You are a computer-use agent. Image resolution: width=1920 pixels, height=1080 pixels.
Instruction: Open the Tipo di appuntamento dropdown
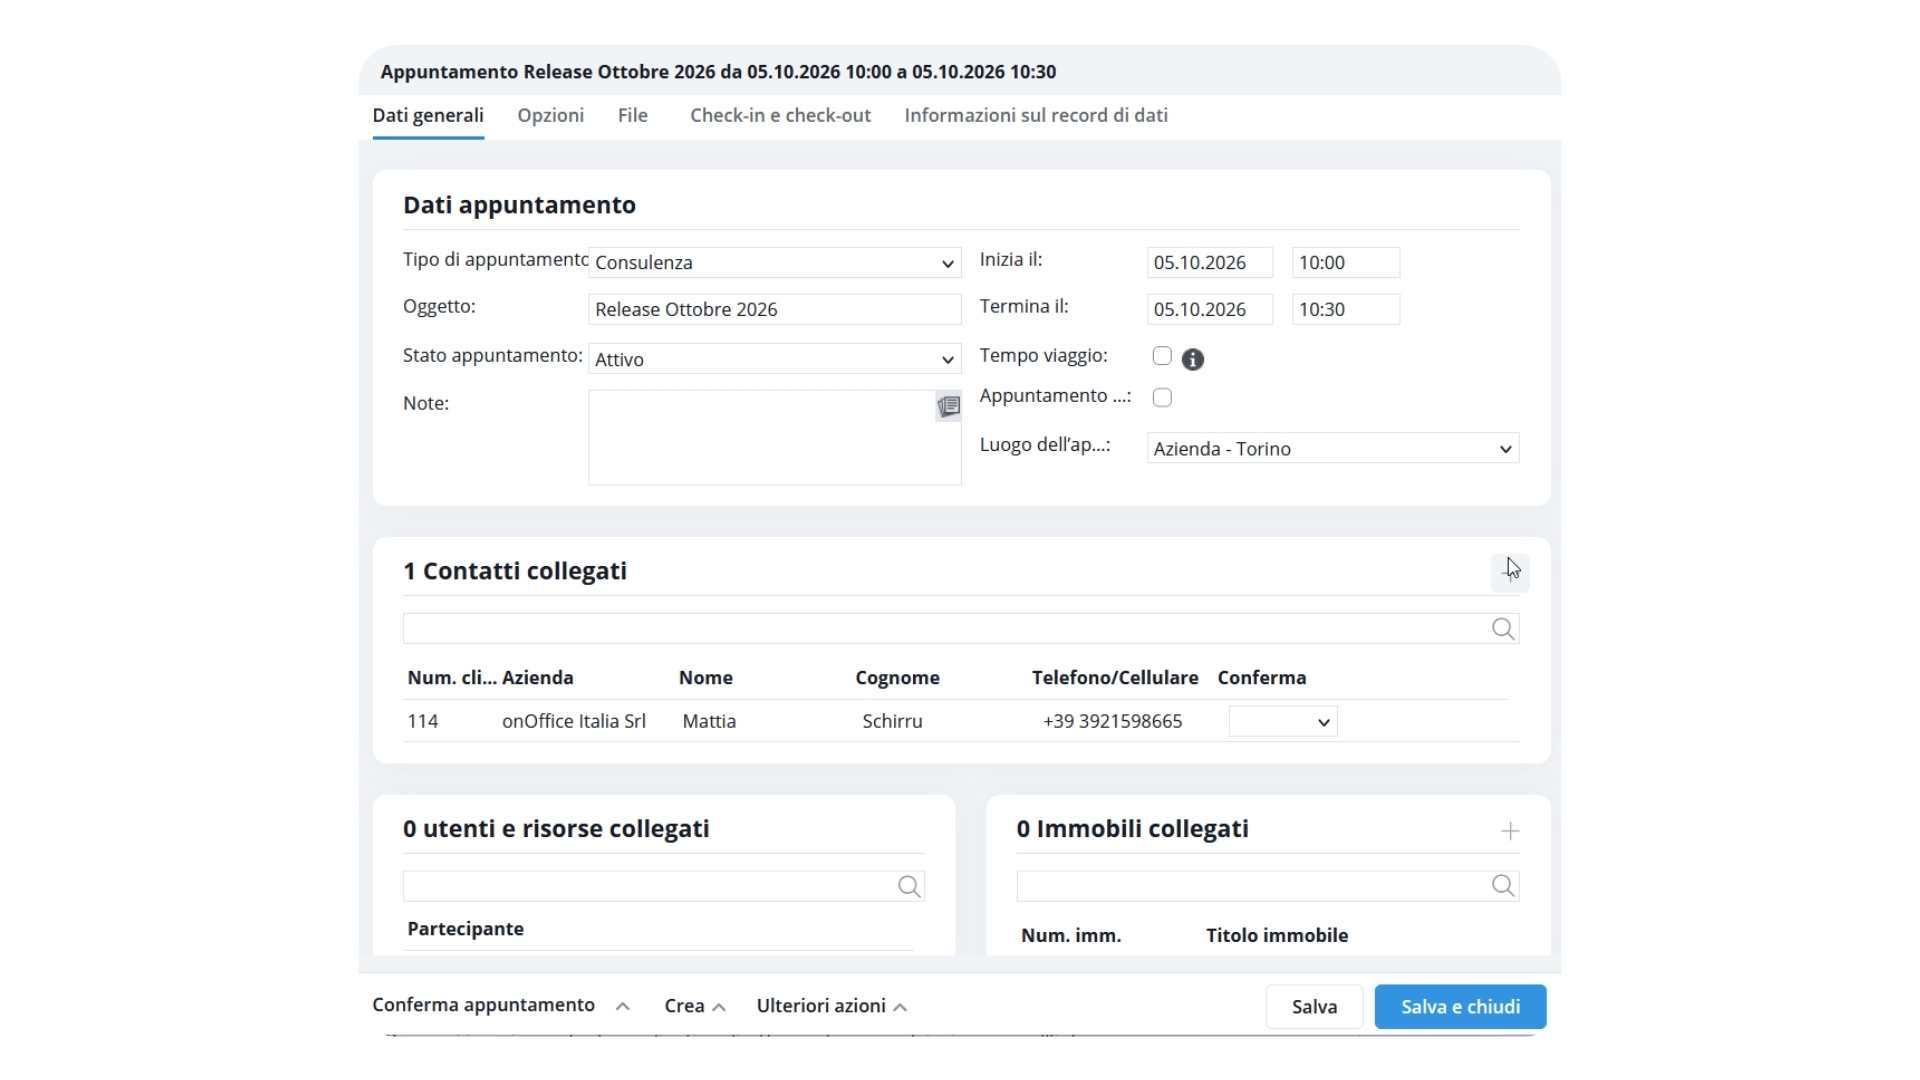tap(774, 262)
